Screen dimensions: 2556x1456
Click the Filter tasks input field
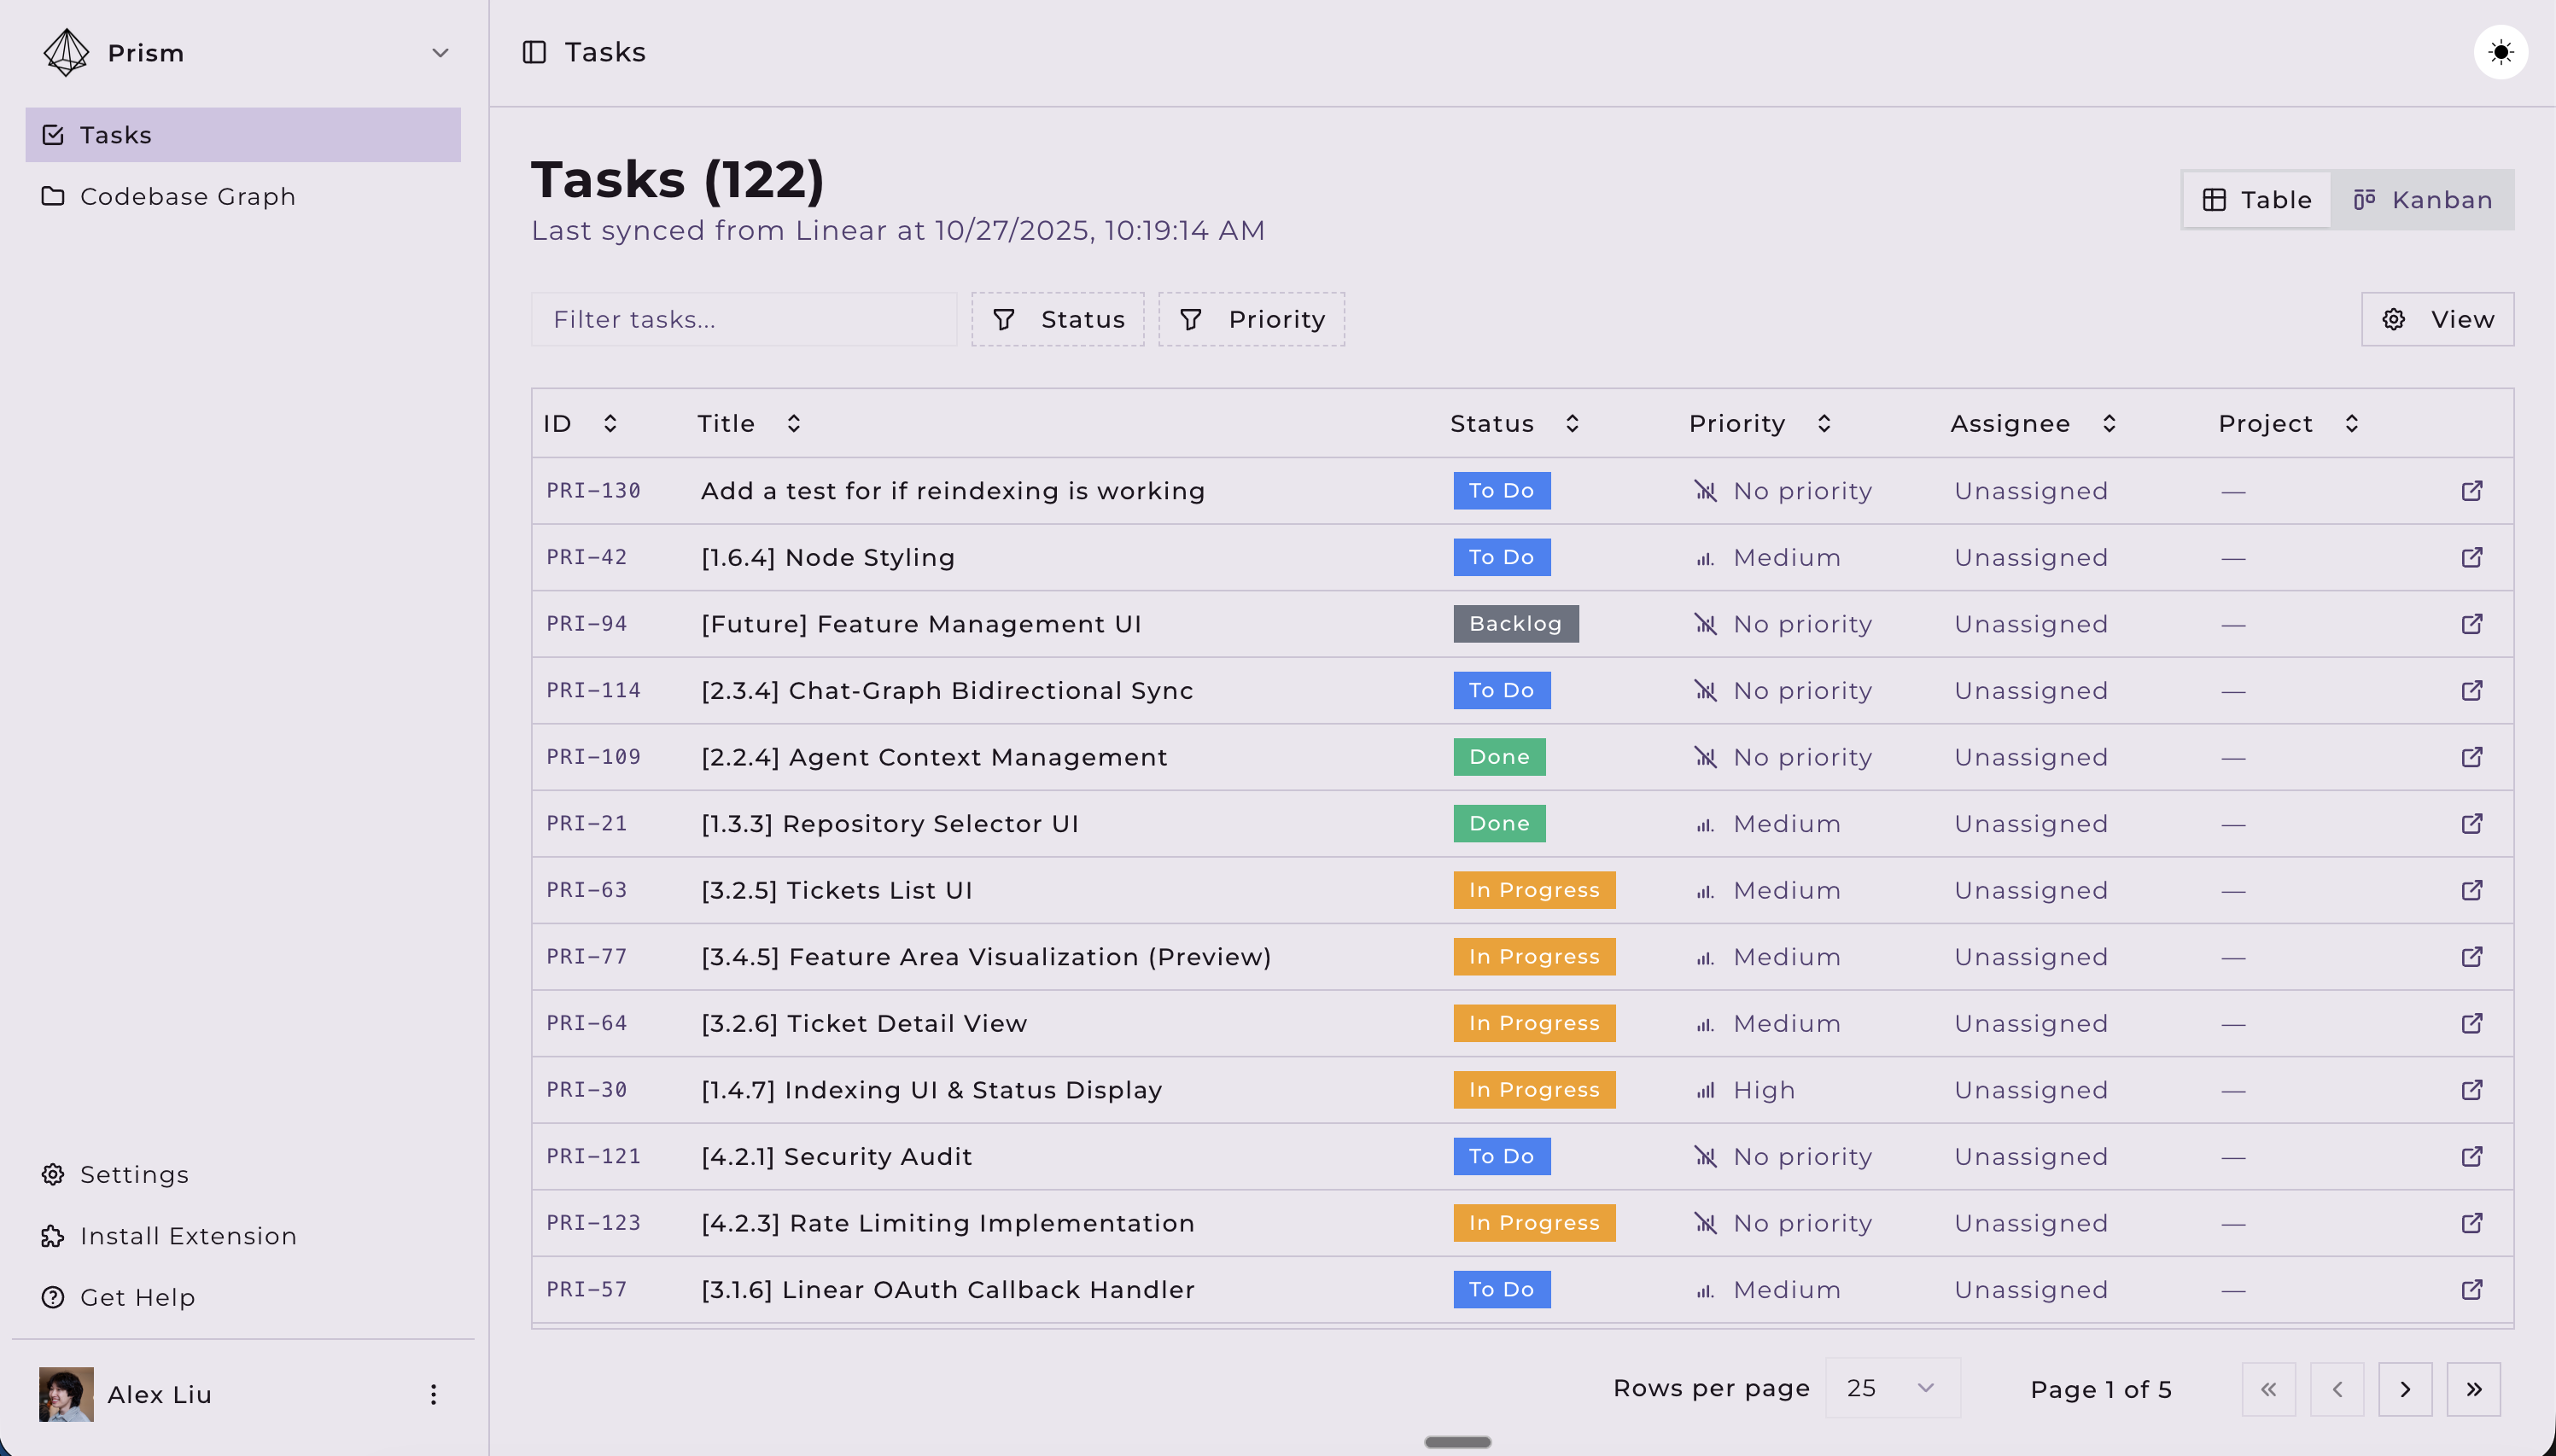(x=743, y=319)
